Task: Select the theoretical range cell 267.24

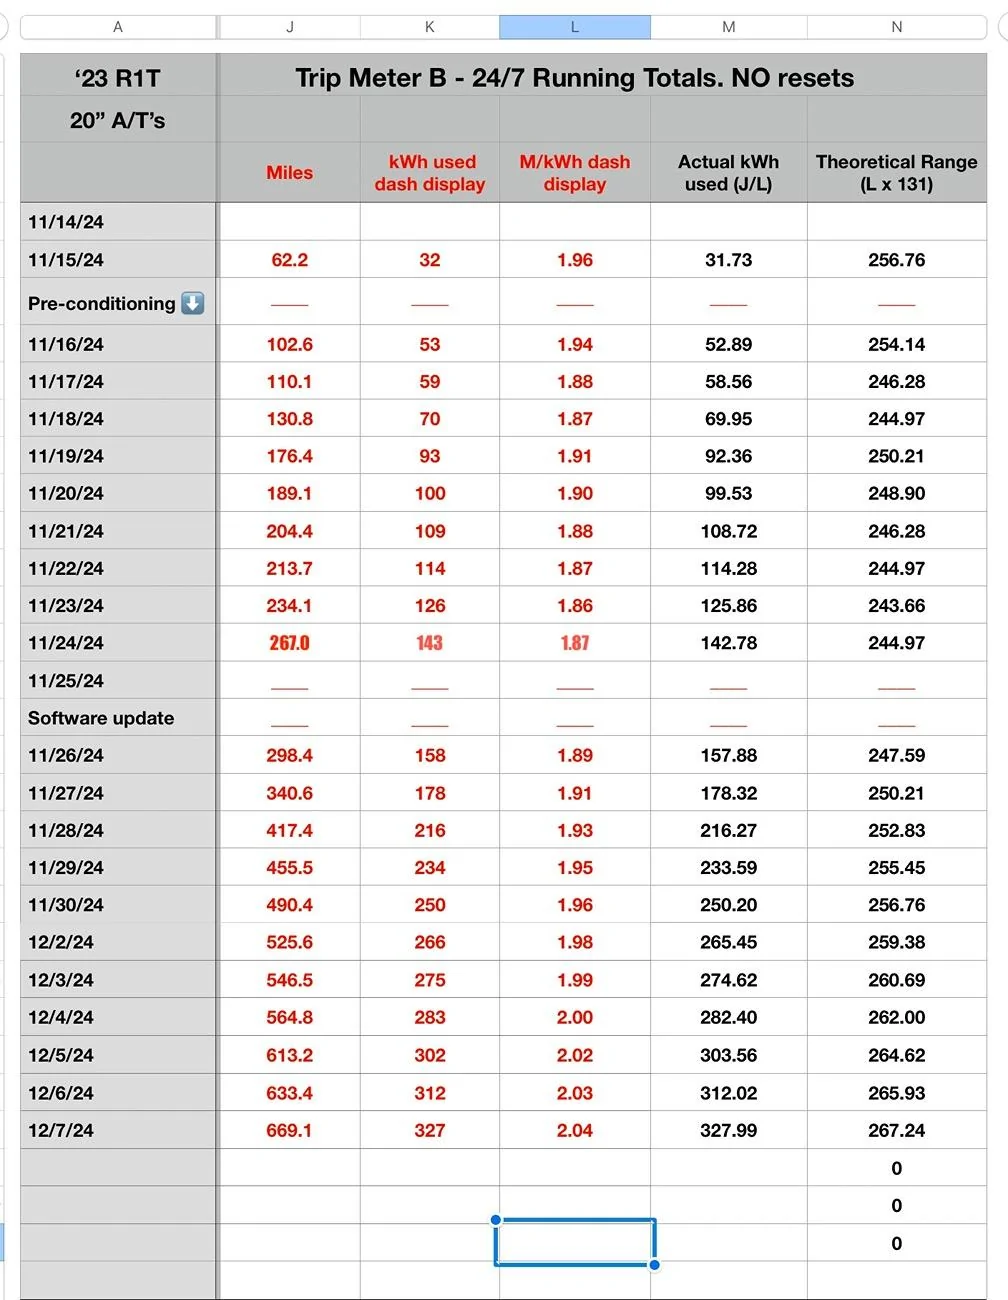Action: point(897,1130)
